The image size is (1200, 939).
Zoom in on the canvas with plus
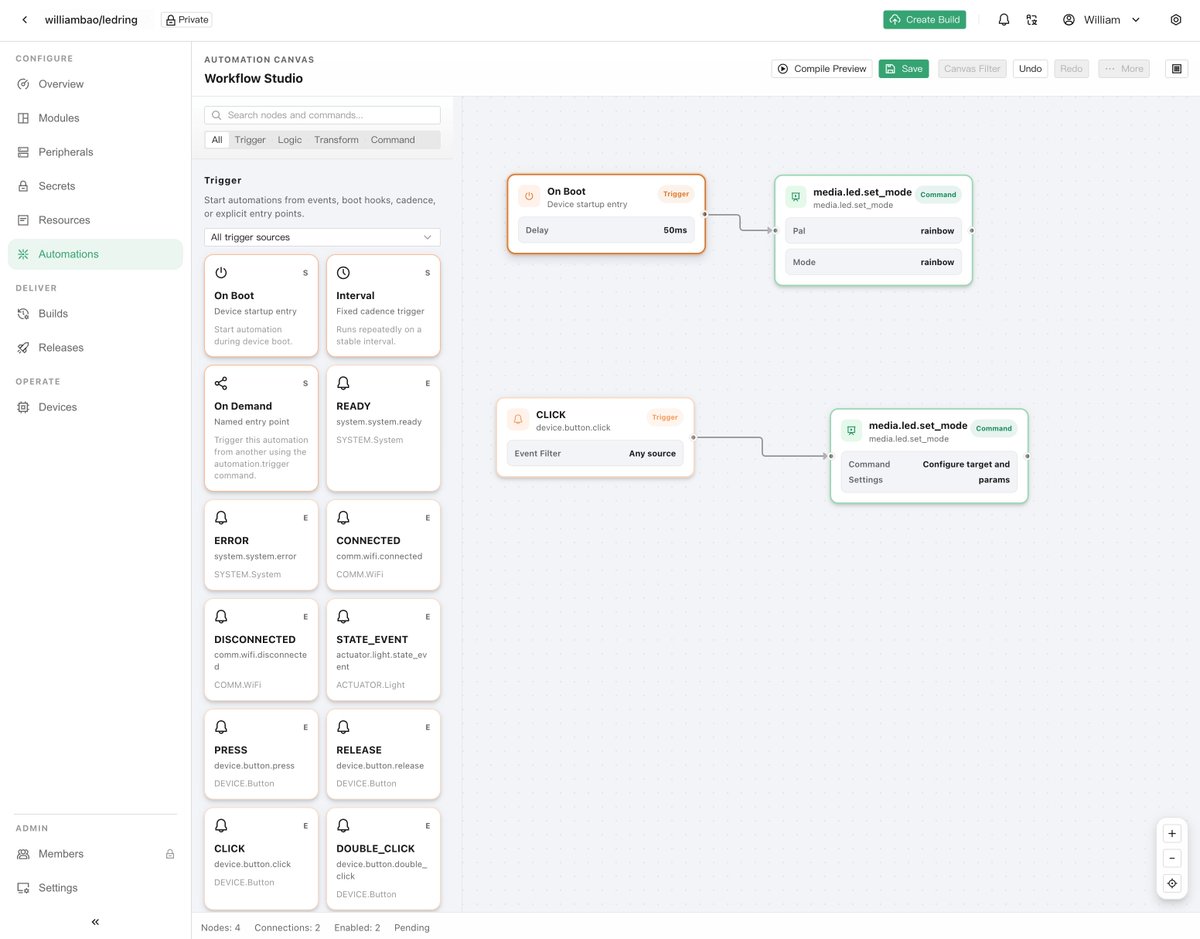coord(1172,834)
